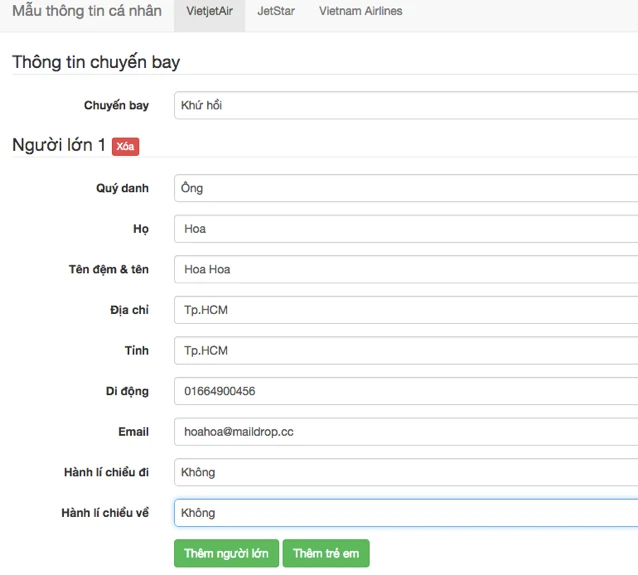Image resolution: width=638 pixels, height=575 pixels.
Task: Expand the Hành lí chiều về dropdown
Action: point(406,513)
